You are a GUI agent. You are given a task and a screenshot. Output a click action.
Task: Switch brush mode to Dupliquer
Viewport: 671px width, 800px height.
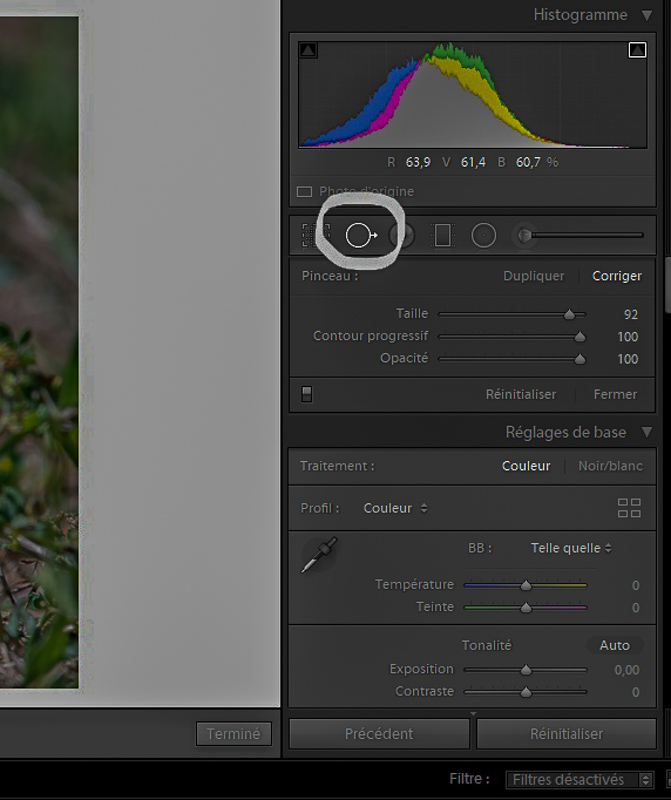coord(533,276)
